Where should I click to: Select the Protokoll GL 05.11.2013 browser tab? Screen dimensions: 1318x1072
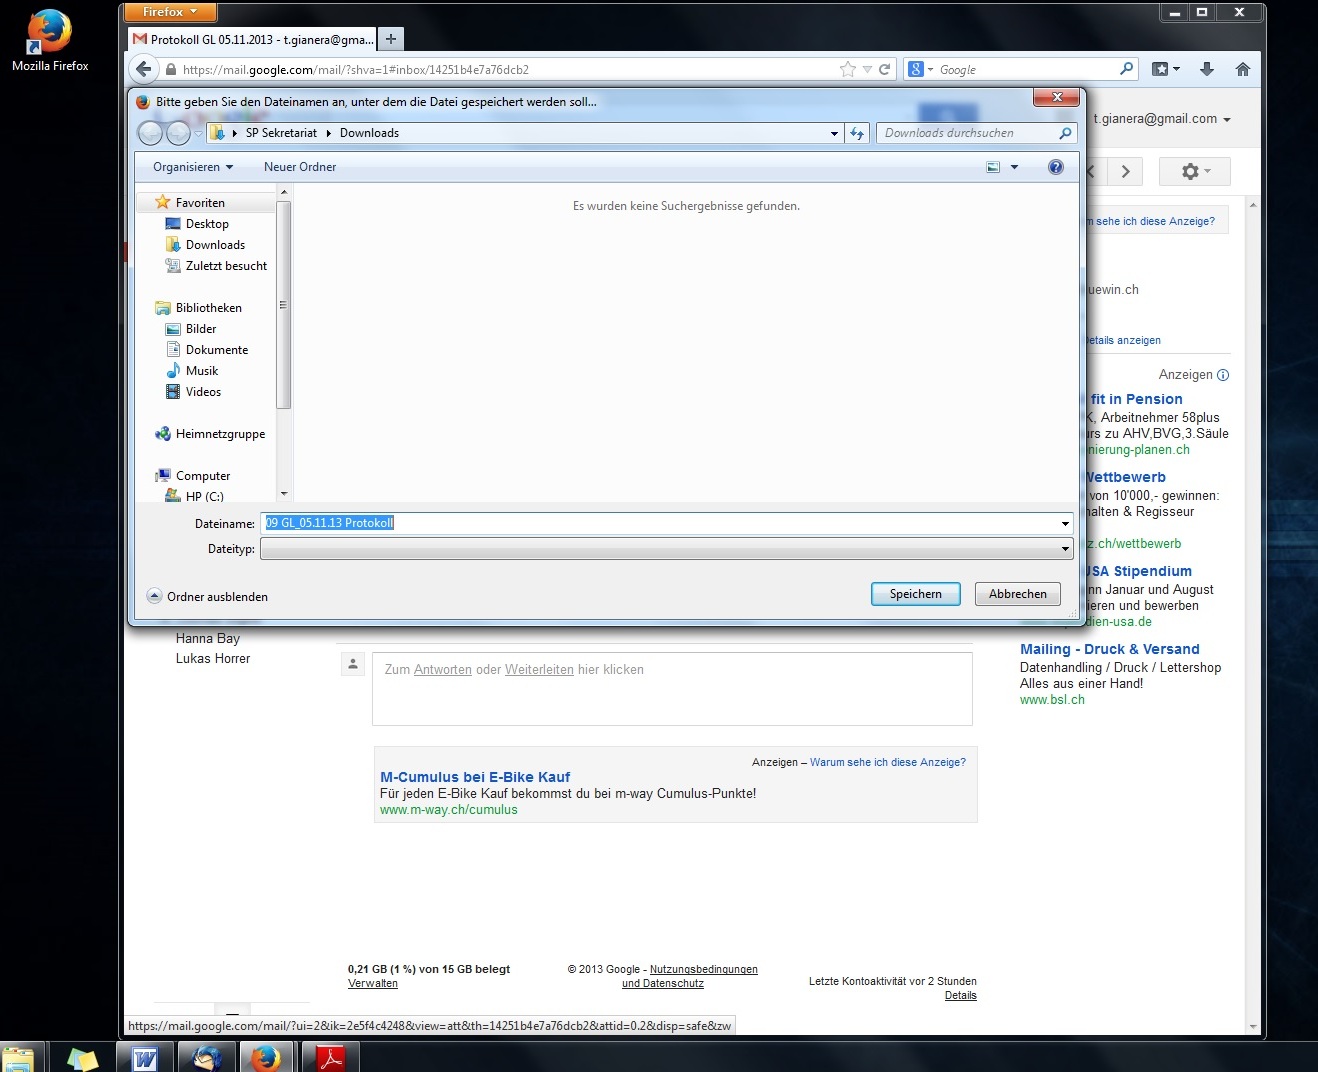(x=252, y=39)
